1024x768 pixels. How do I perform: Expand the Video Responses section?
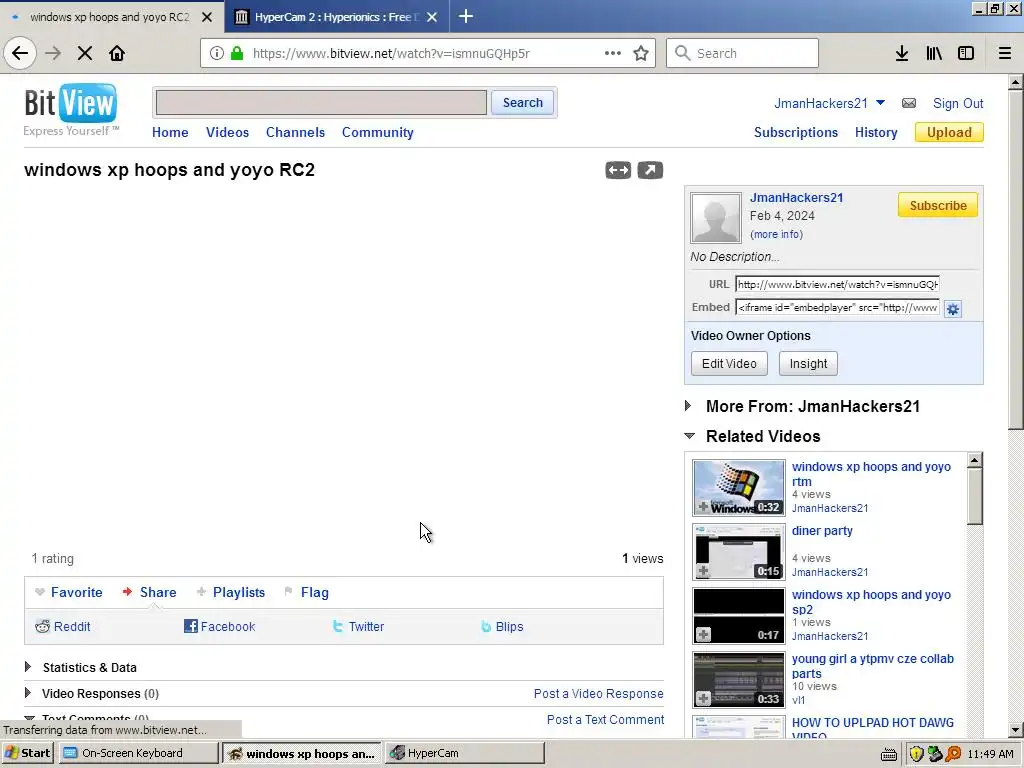click(28, 693)
